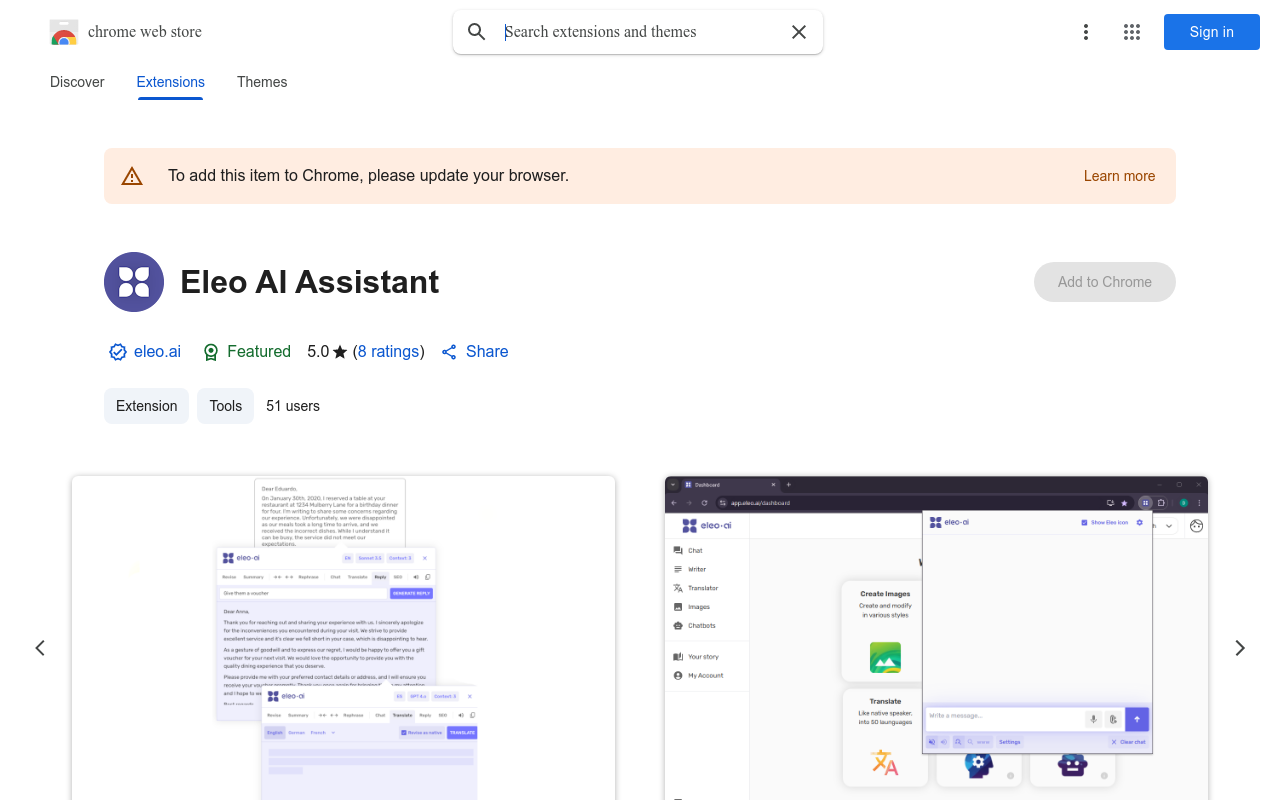Click the Share link
The height and width of the screenshot is (800, 1280).
point(487,352)
